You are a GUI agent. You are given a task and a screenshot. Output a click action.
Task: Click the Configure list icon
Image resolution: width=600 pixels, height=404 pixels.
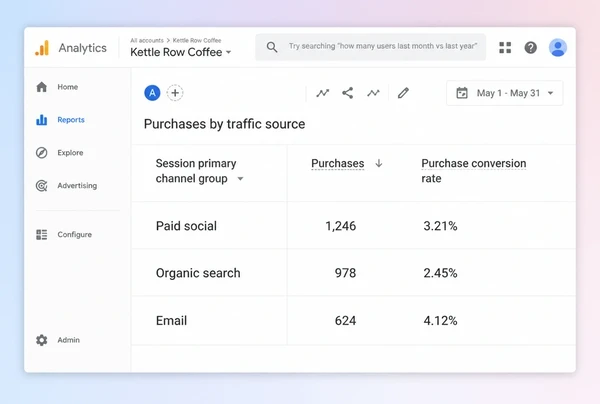pos(41,235)
